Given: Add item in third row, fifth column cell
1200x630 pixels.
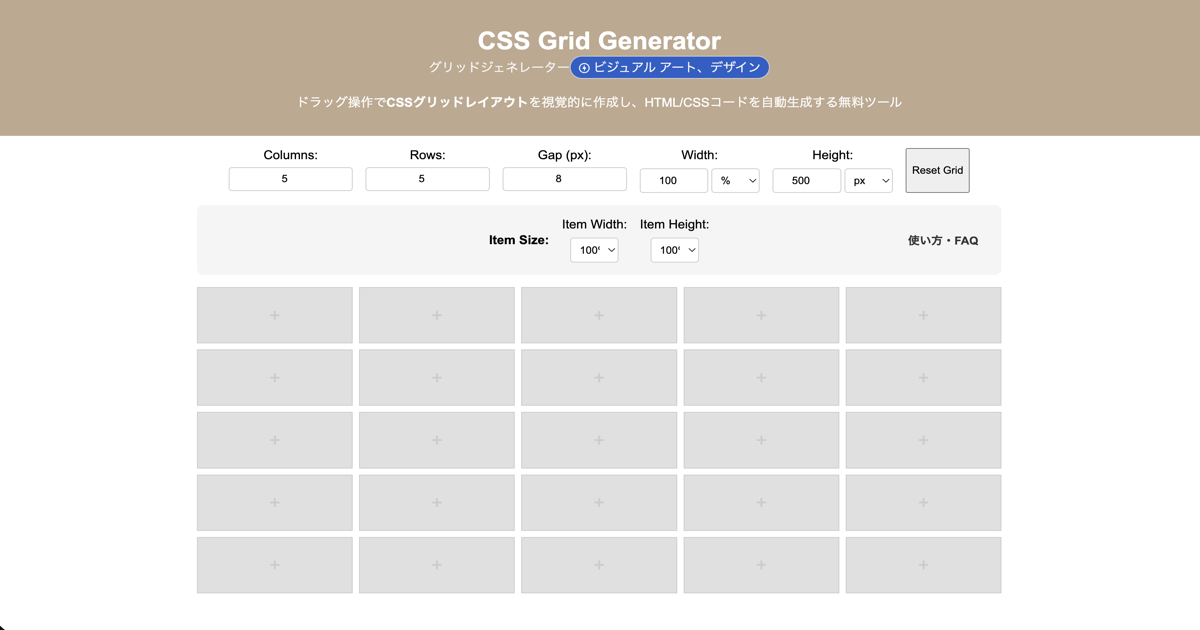Looking at the screenshot, I should tap(923, 440).
